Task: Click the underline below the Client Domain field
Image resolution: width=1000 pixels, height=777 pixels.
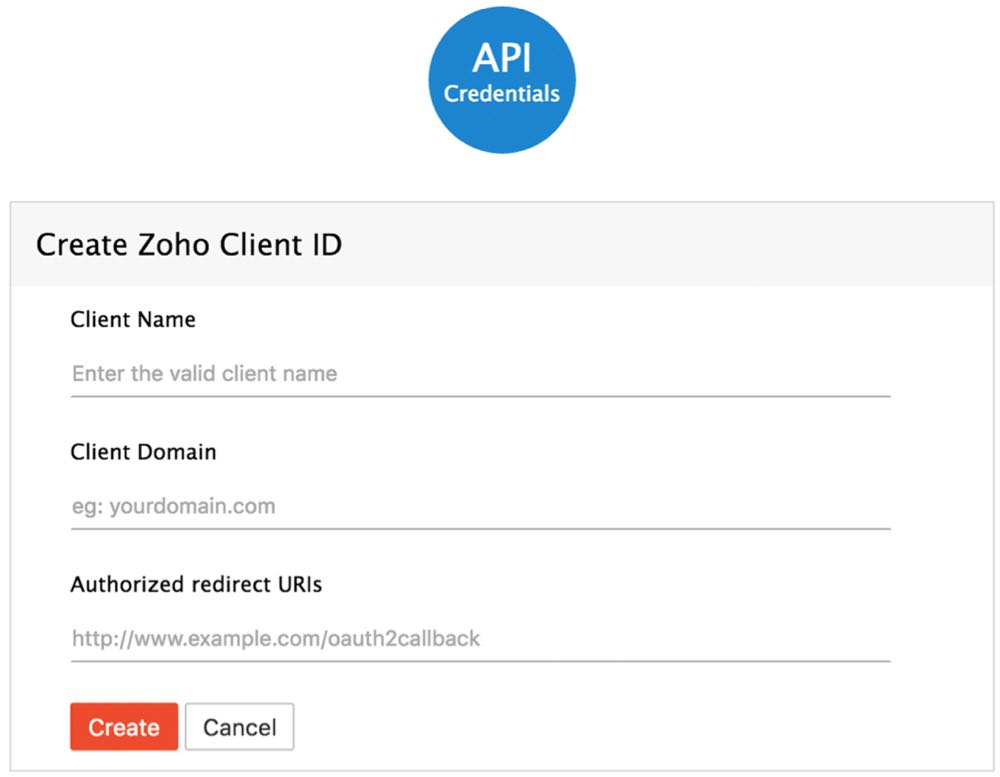Action: coord(480,528)
